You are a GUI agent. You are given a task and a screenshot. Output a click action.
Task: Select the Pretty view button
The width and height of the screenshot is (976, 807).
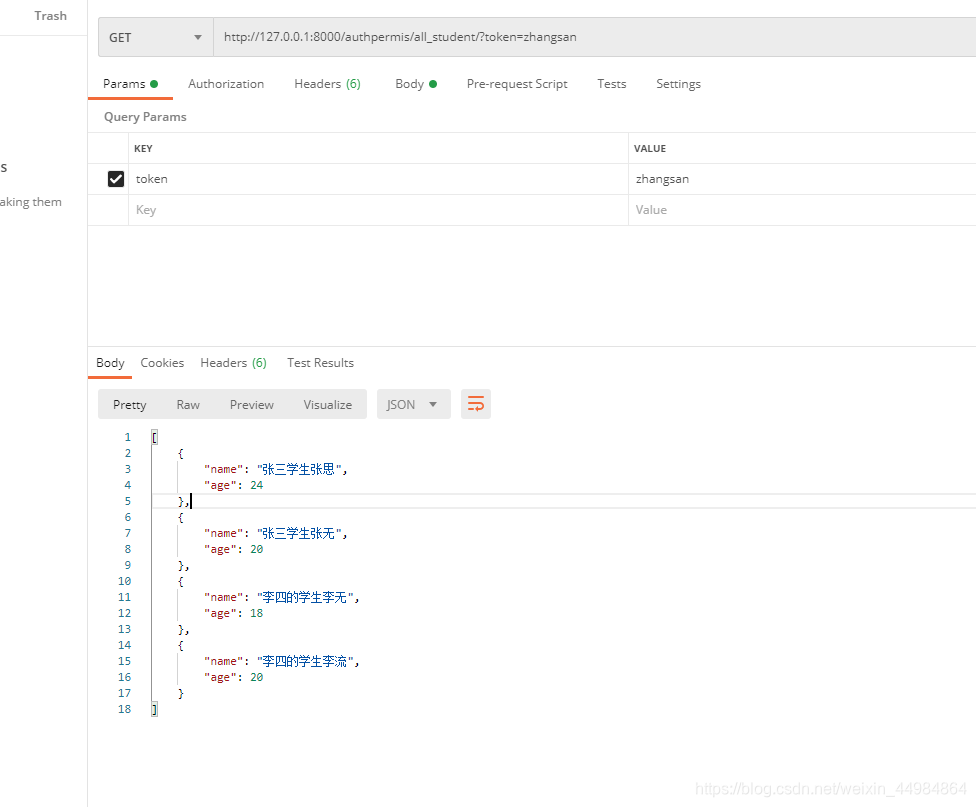point(129,405)
